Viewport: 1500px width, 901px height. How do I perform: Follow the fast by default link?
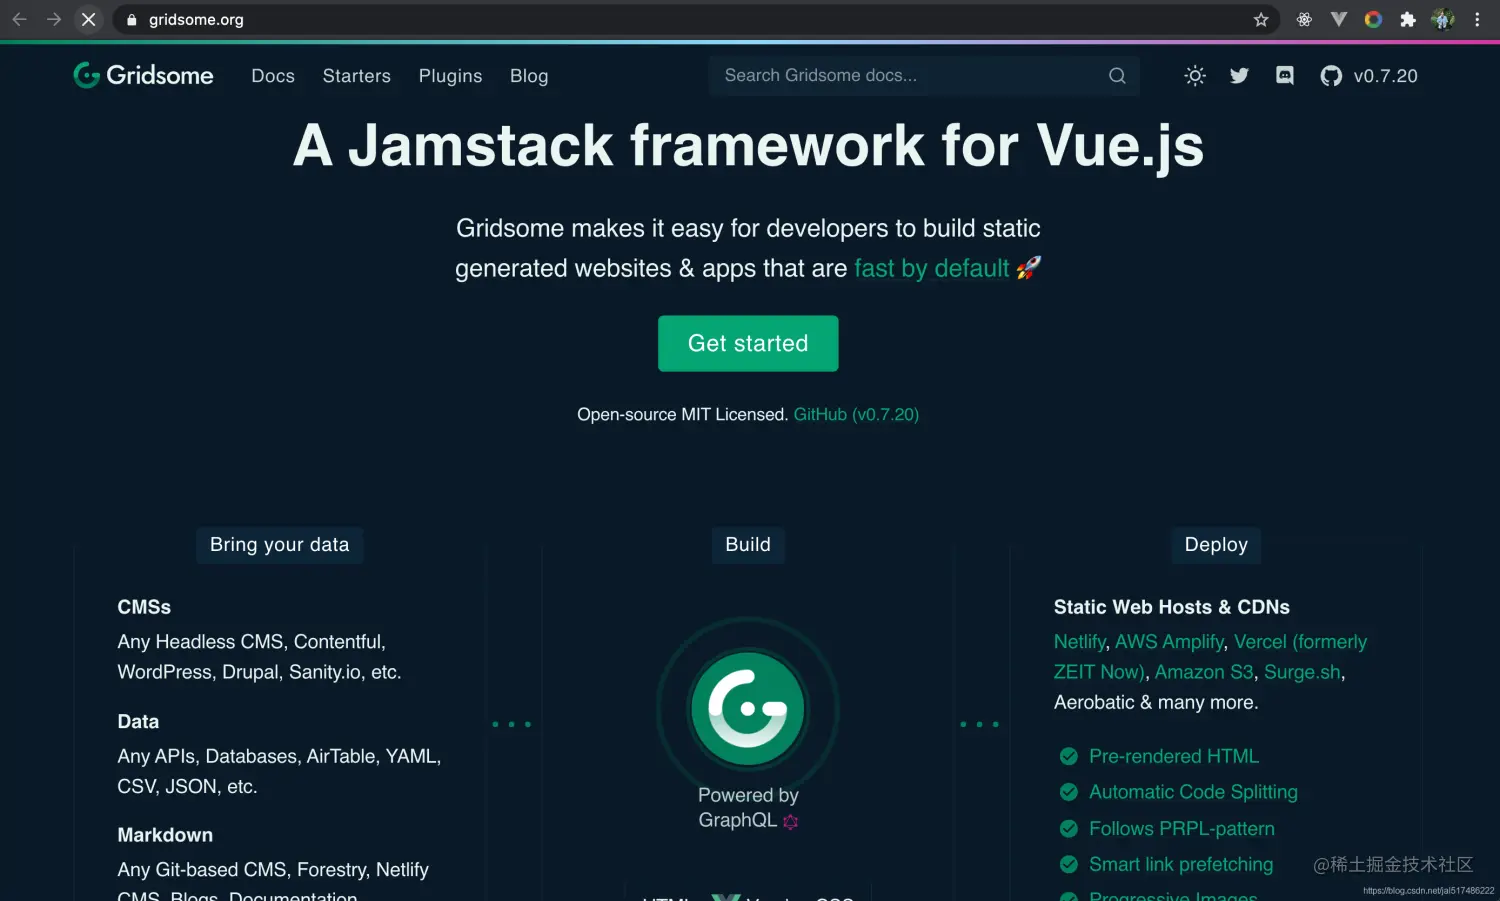[x=932, y=268]
